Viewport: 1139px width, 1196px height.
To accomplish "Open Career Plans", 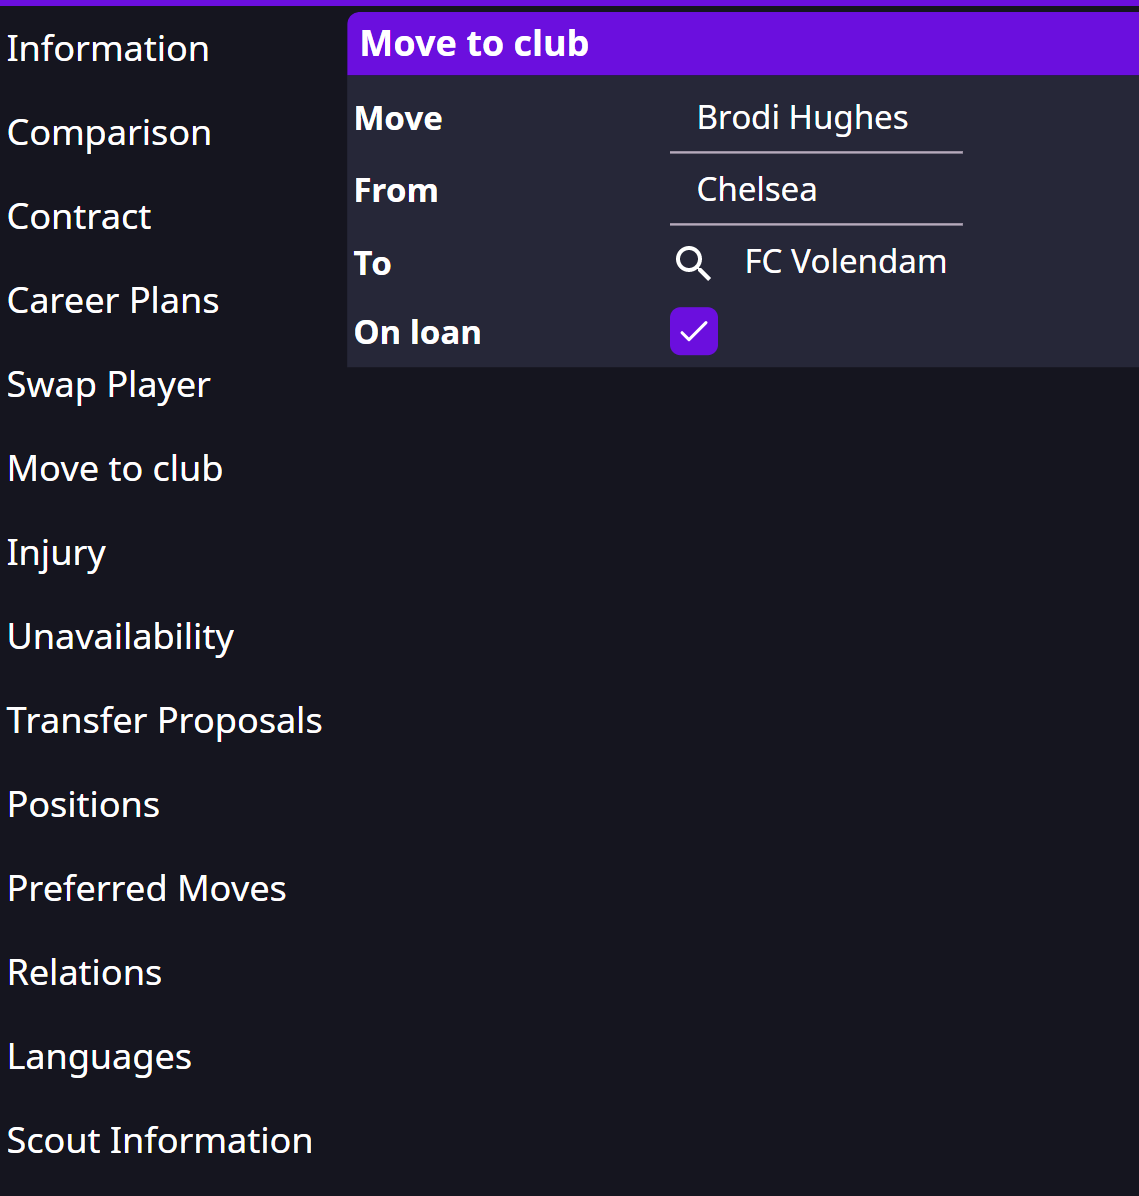I will coord(113,301).
